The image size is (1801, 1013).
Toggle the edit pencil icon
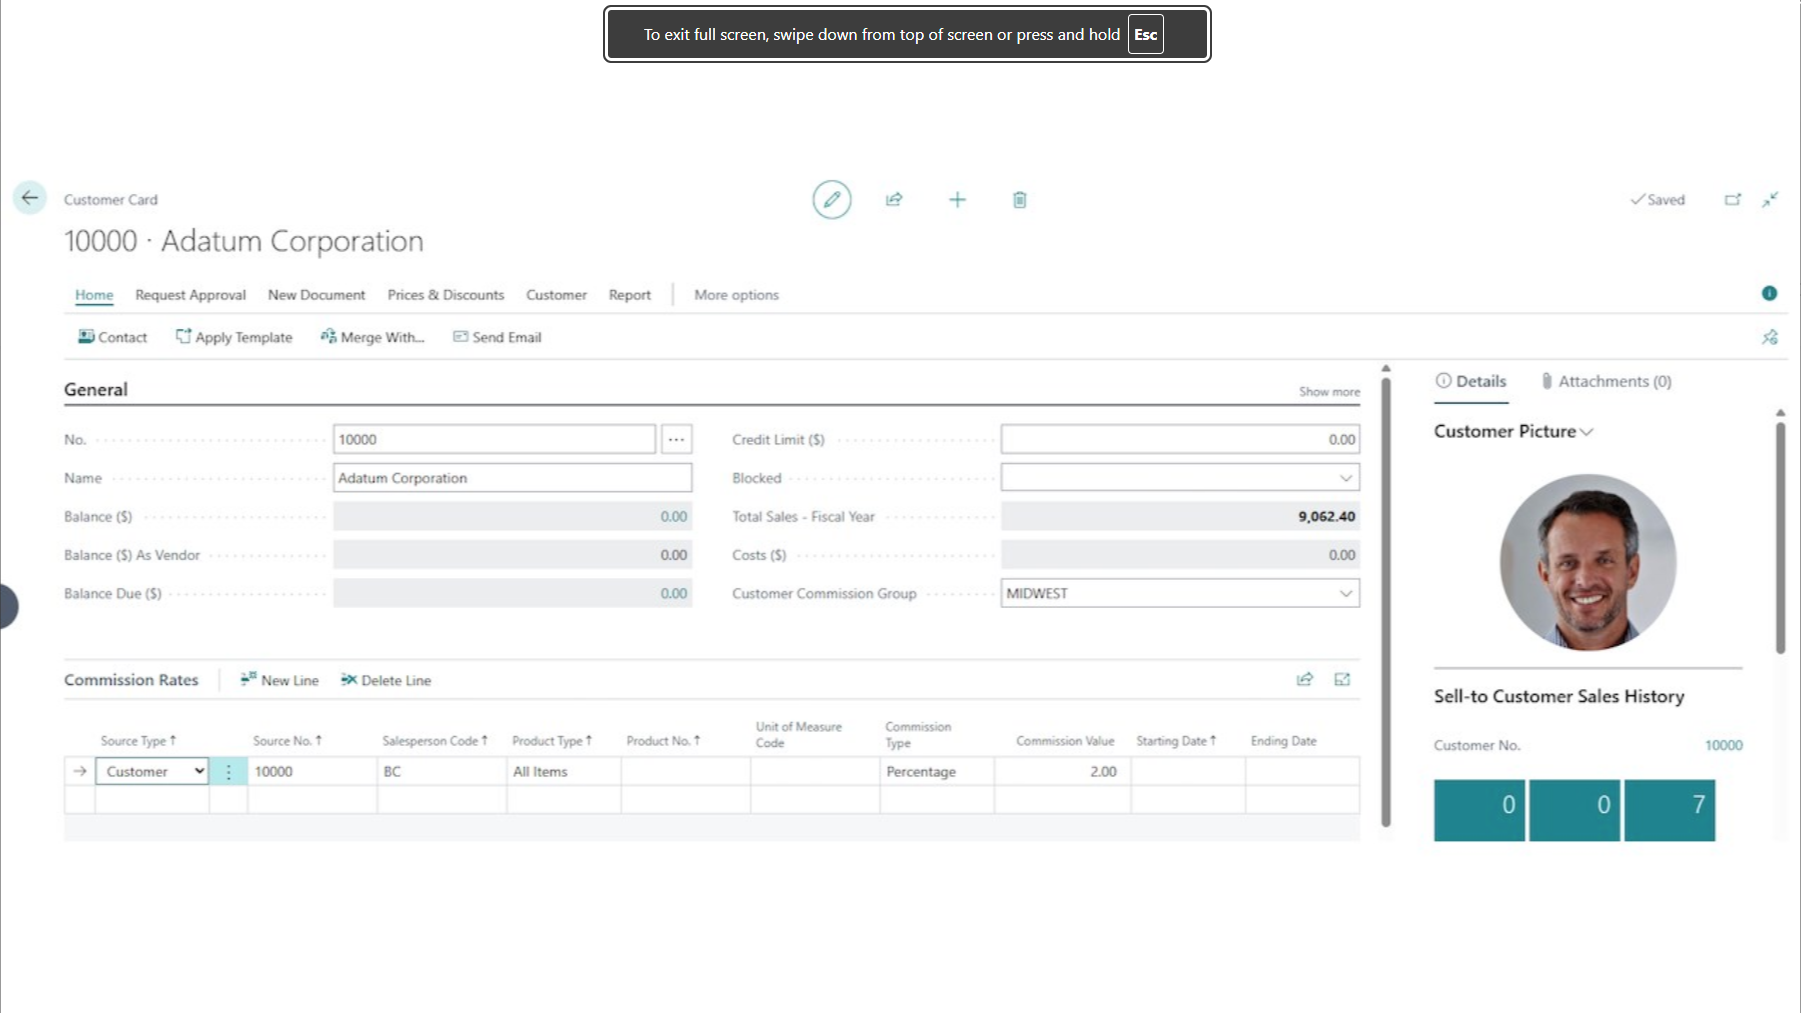[831, 200]
